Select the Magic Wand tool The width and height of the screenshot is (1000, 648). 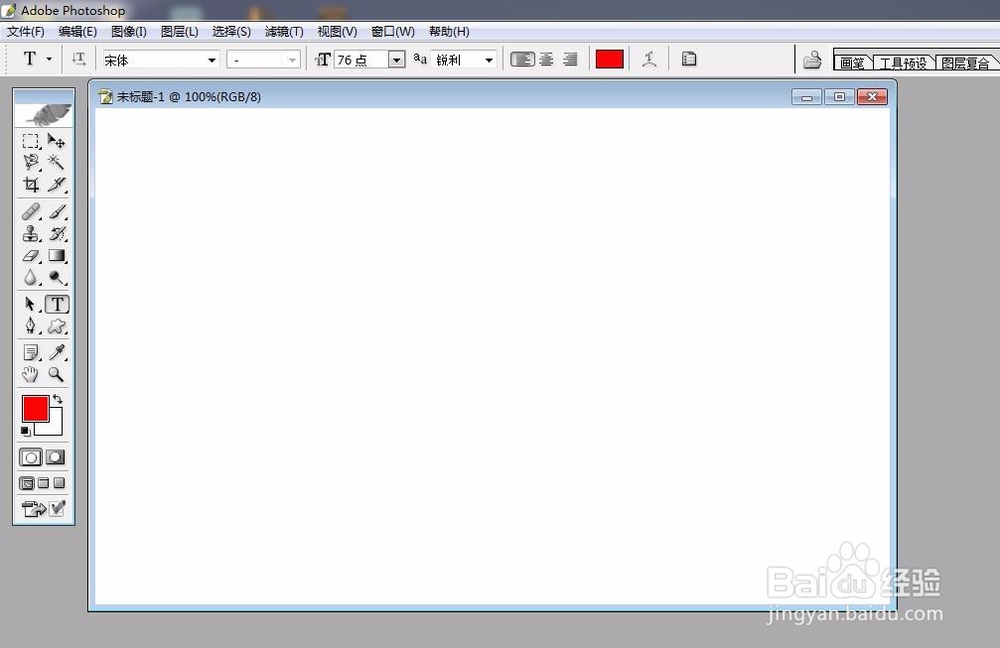tap(56, 163)
